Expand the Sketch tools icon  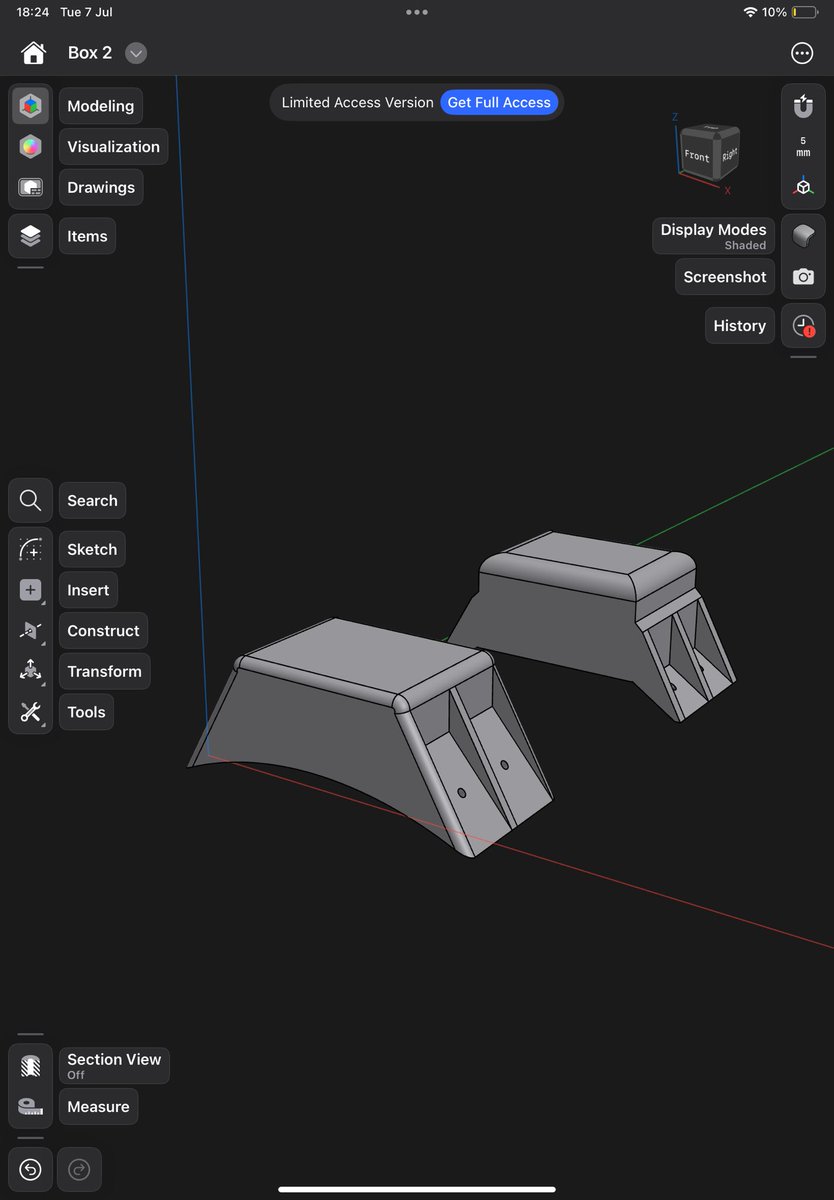pos(30,549)
